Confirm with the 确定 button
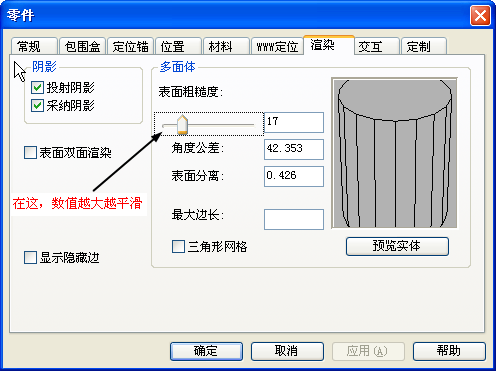This screenshot has width=496, height=371. coord(206,351)
